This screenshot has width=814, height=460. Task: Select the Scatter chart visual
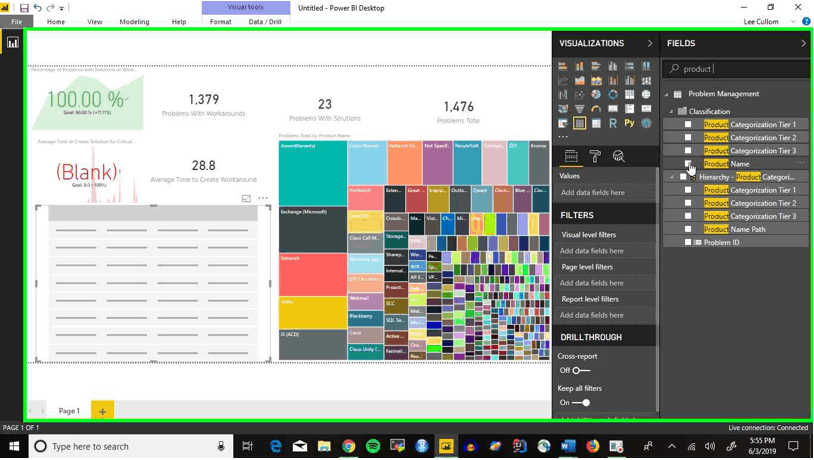pos(579,94)
